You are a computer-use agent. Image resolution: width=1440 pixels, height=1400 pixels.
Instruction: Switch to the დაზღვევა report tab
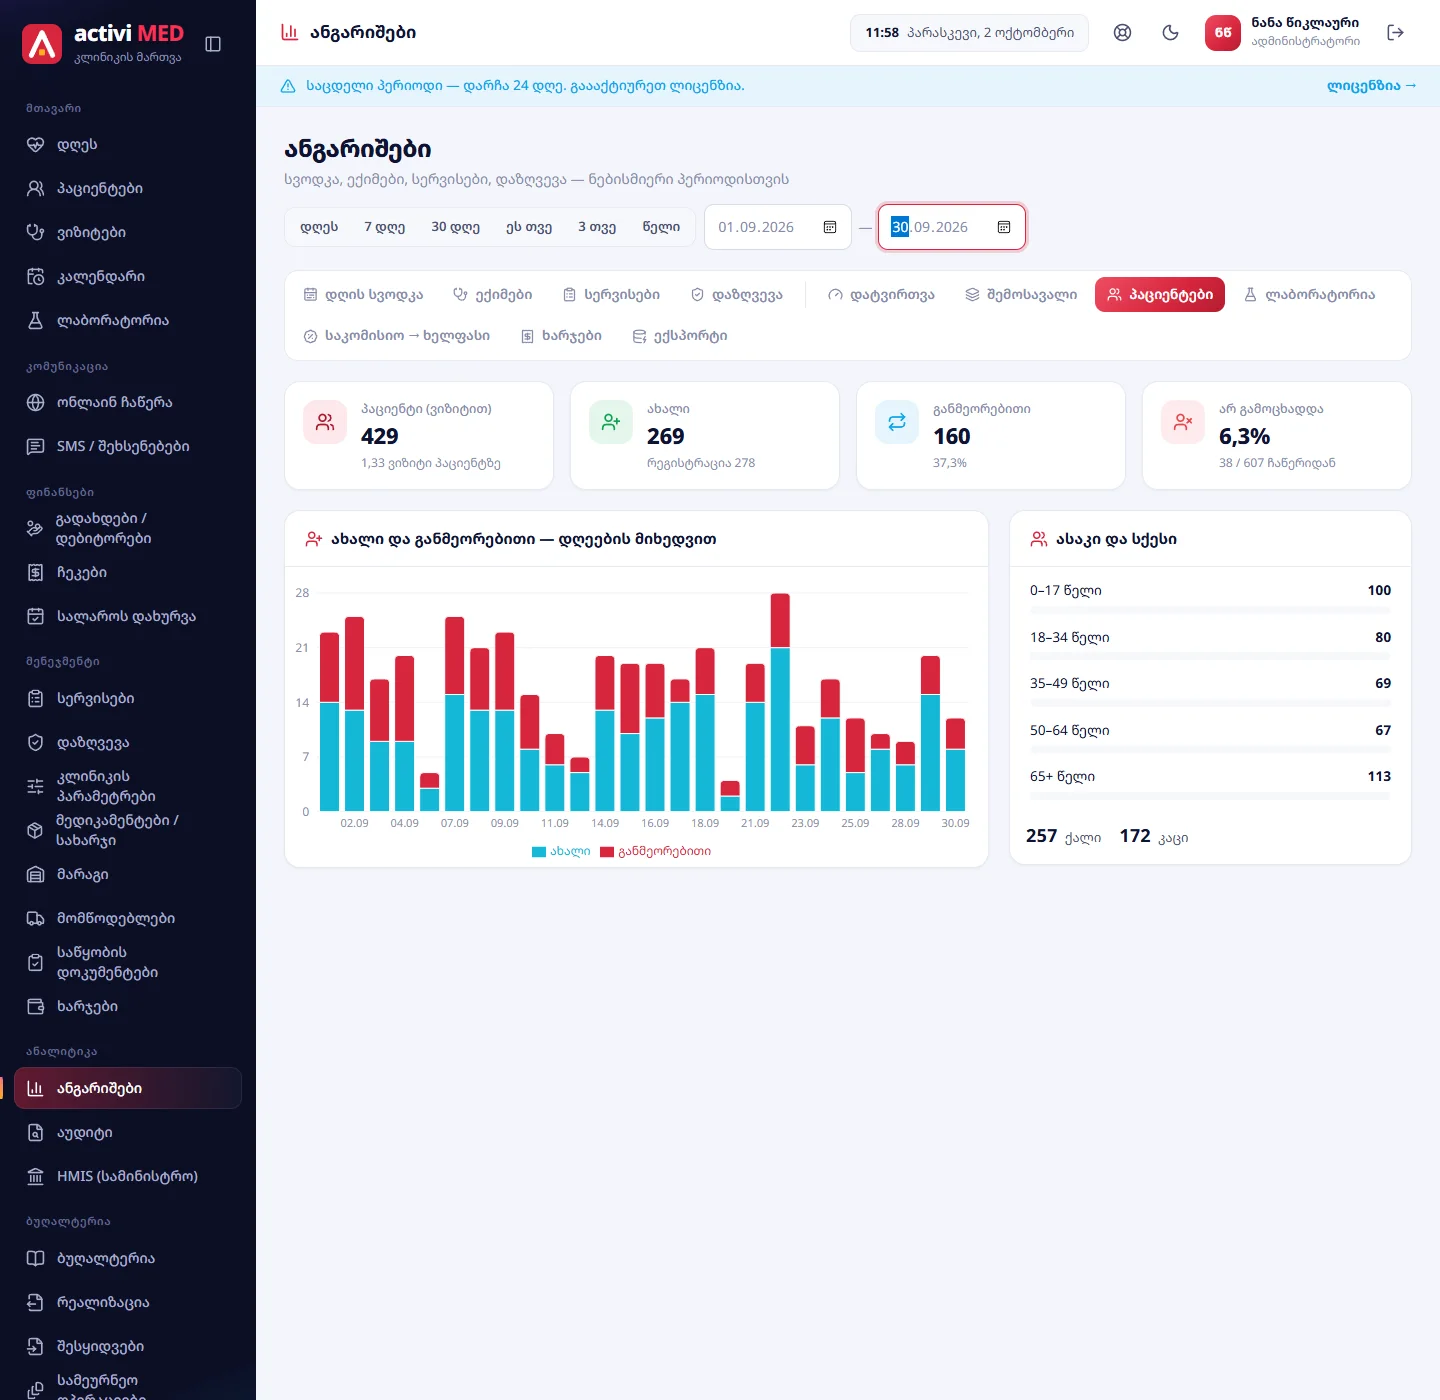(x=737, y=295)
